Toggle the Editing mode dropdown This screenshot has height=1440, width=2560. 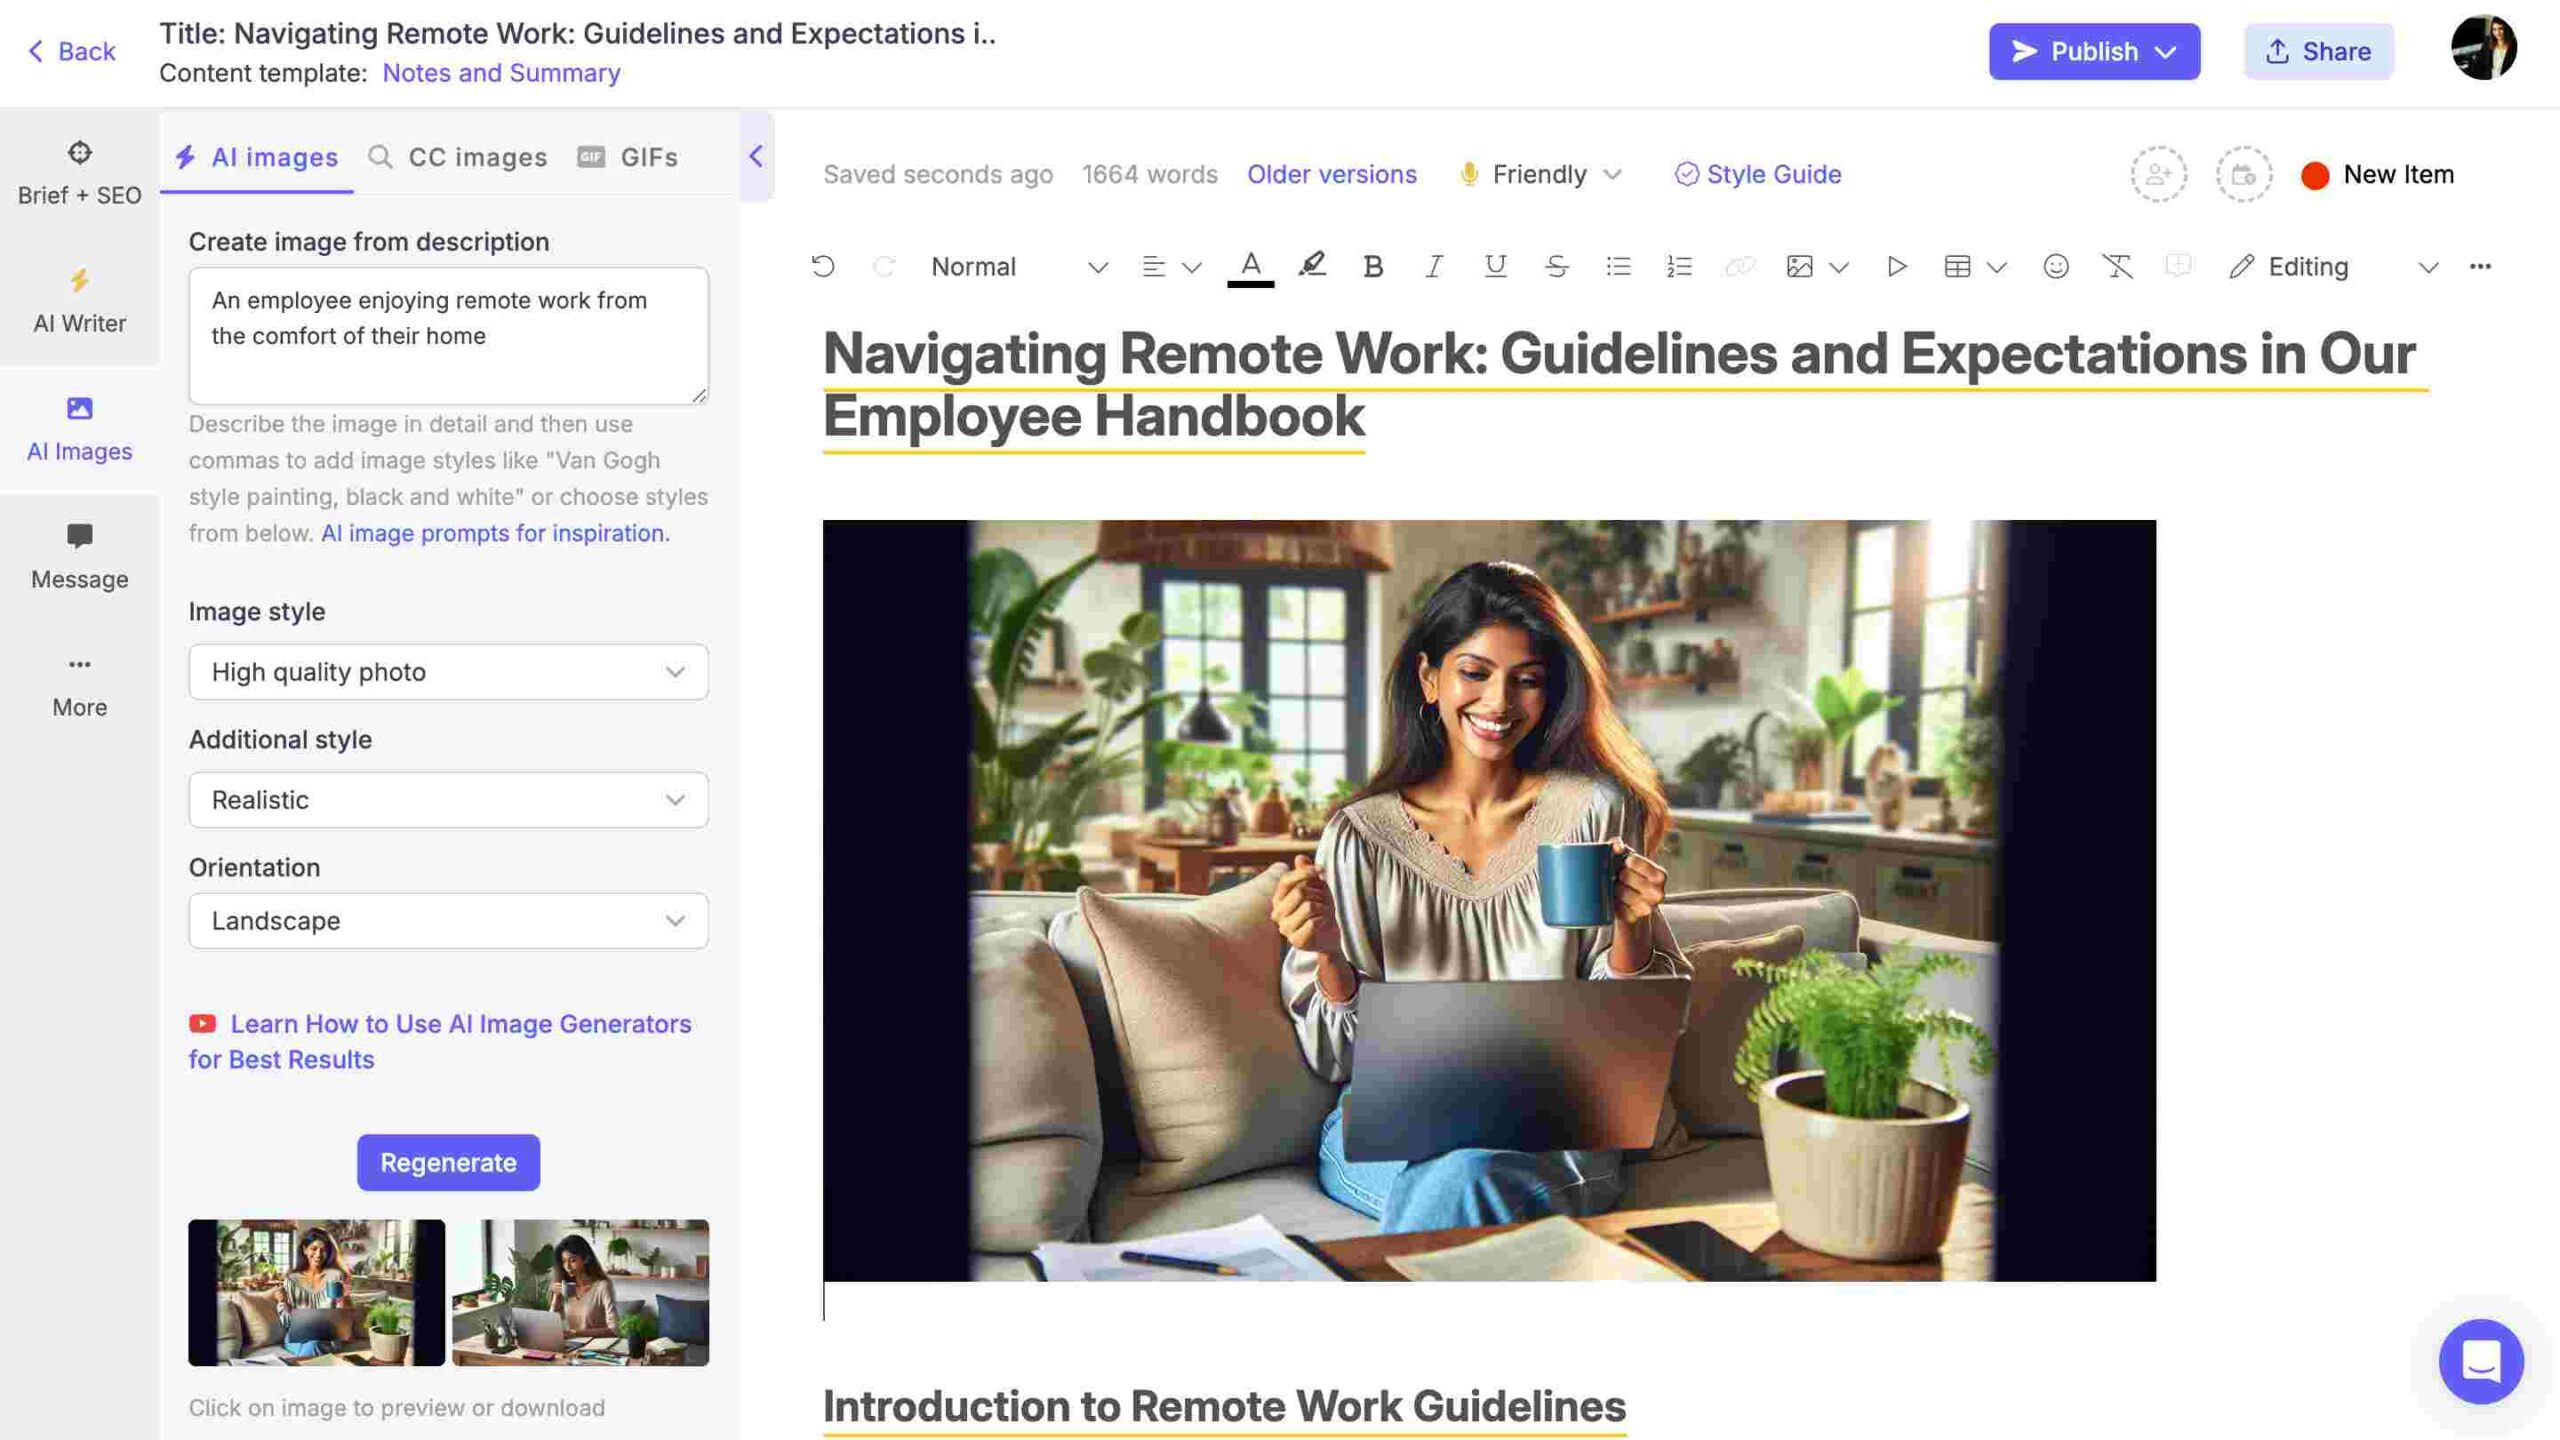pyautogui.click(x=2430, y=269)
